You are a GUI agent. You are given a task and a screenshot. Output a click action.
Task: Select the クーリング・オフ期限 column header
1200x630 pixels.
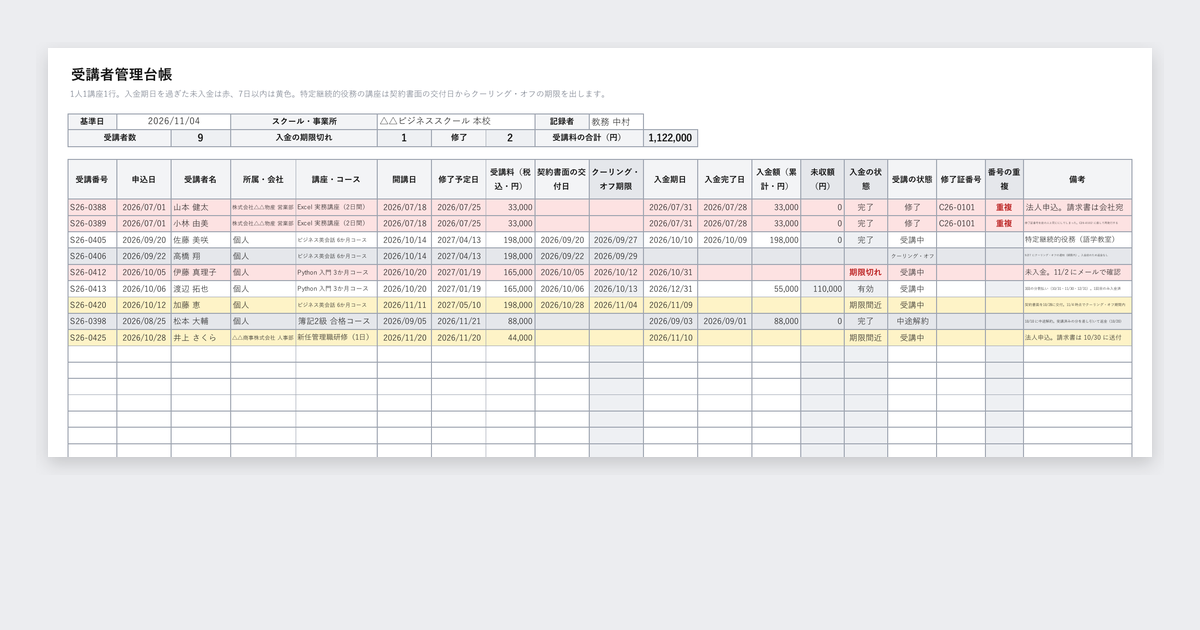(x=616, y=180)
